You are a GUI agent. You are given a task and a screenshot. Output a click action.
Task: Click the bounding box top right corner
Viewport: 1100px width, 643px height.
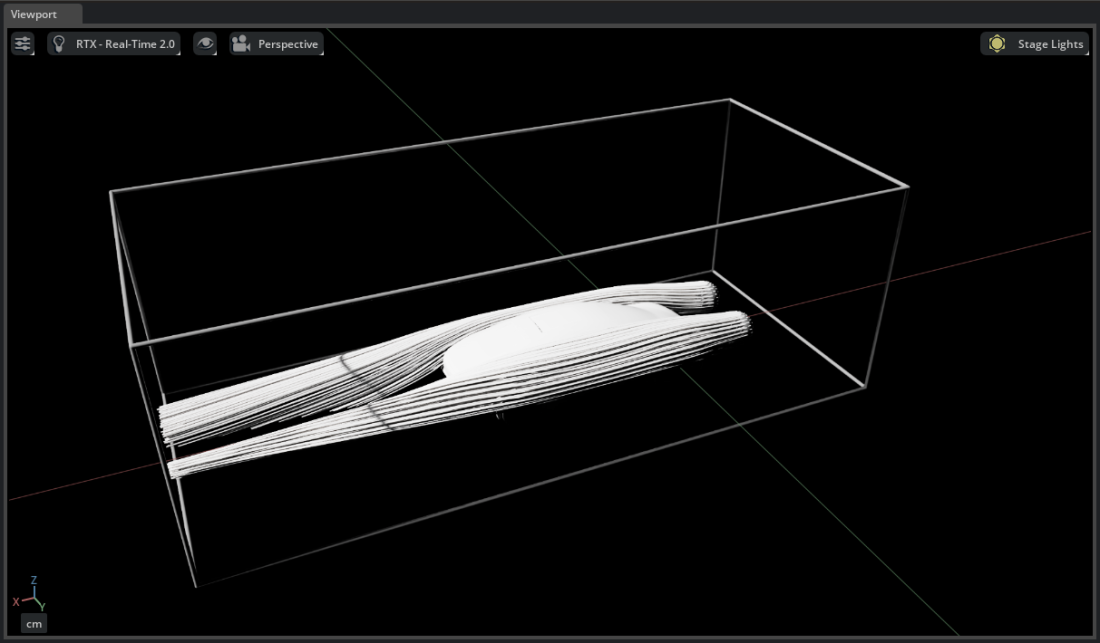pos(907,186)
